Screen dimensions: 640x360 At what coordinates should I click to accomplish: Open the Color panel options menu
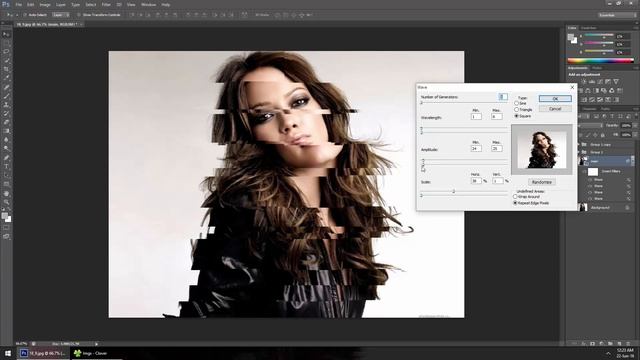[636, 28]
